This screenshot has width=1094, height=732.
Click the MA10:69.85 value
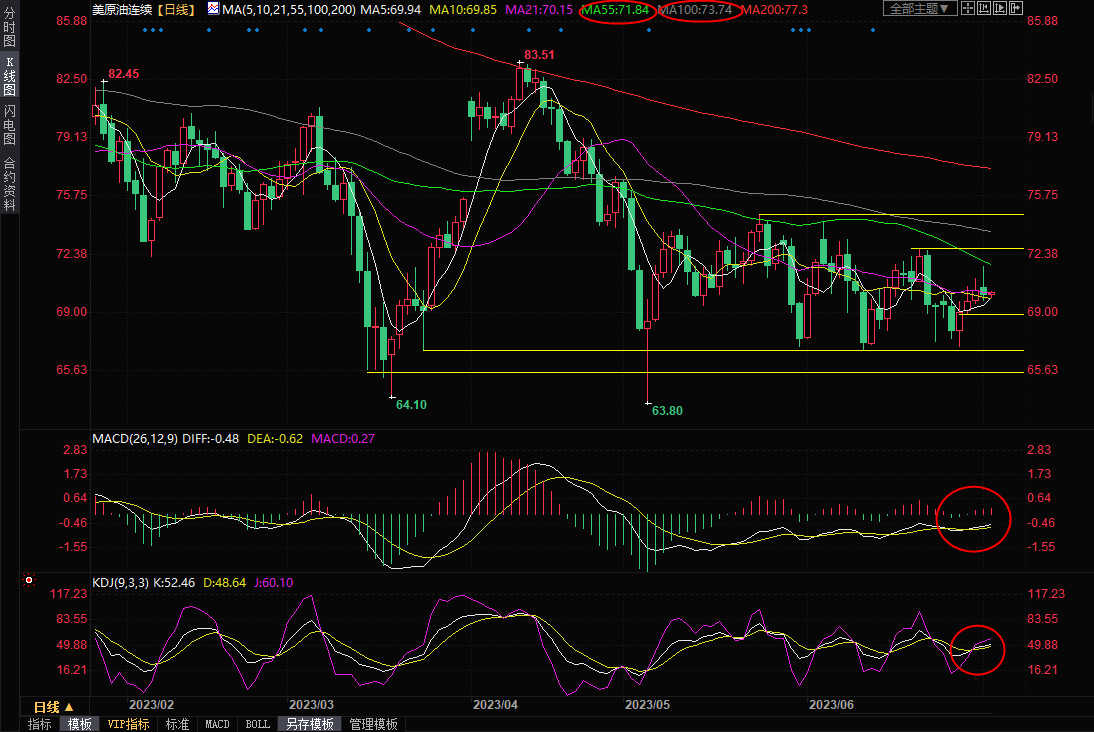(x=463, y=10)
